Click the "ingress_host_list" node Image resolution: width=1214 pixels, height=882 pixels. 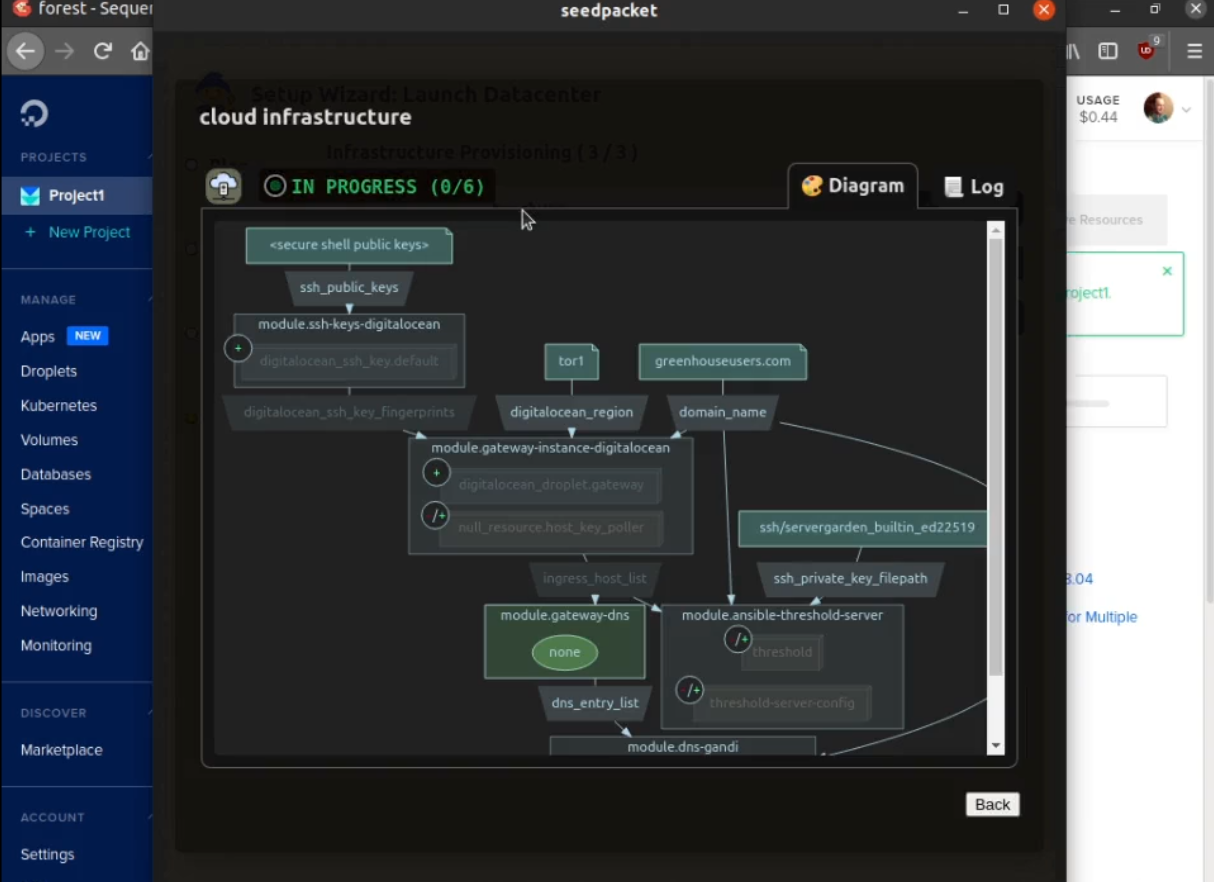click(x=595, y=578)
